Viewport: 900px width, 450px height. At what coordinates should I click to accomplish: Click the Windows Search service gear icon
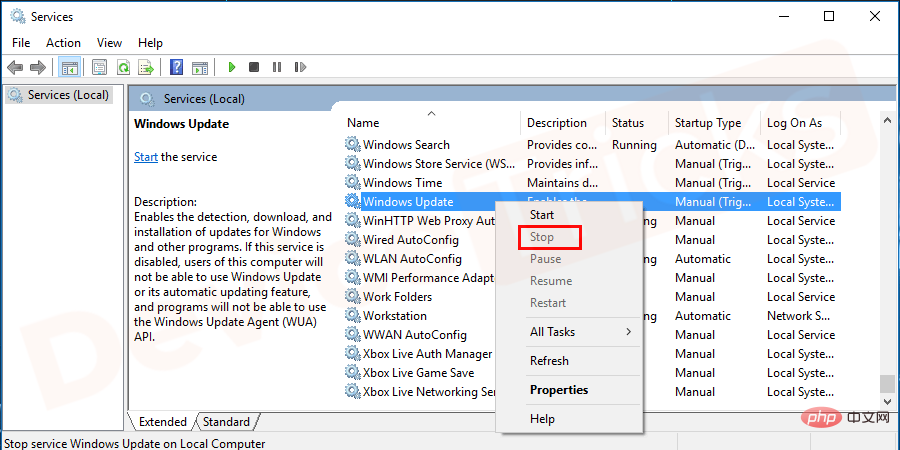(x=352, y=145)
